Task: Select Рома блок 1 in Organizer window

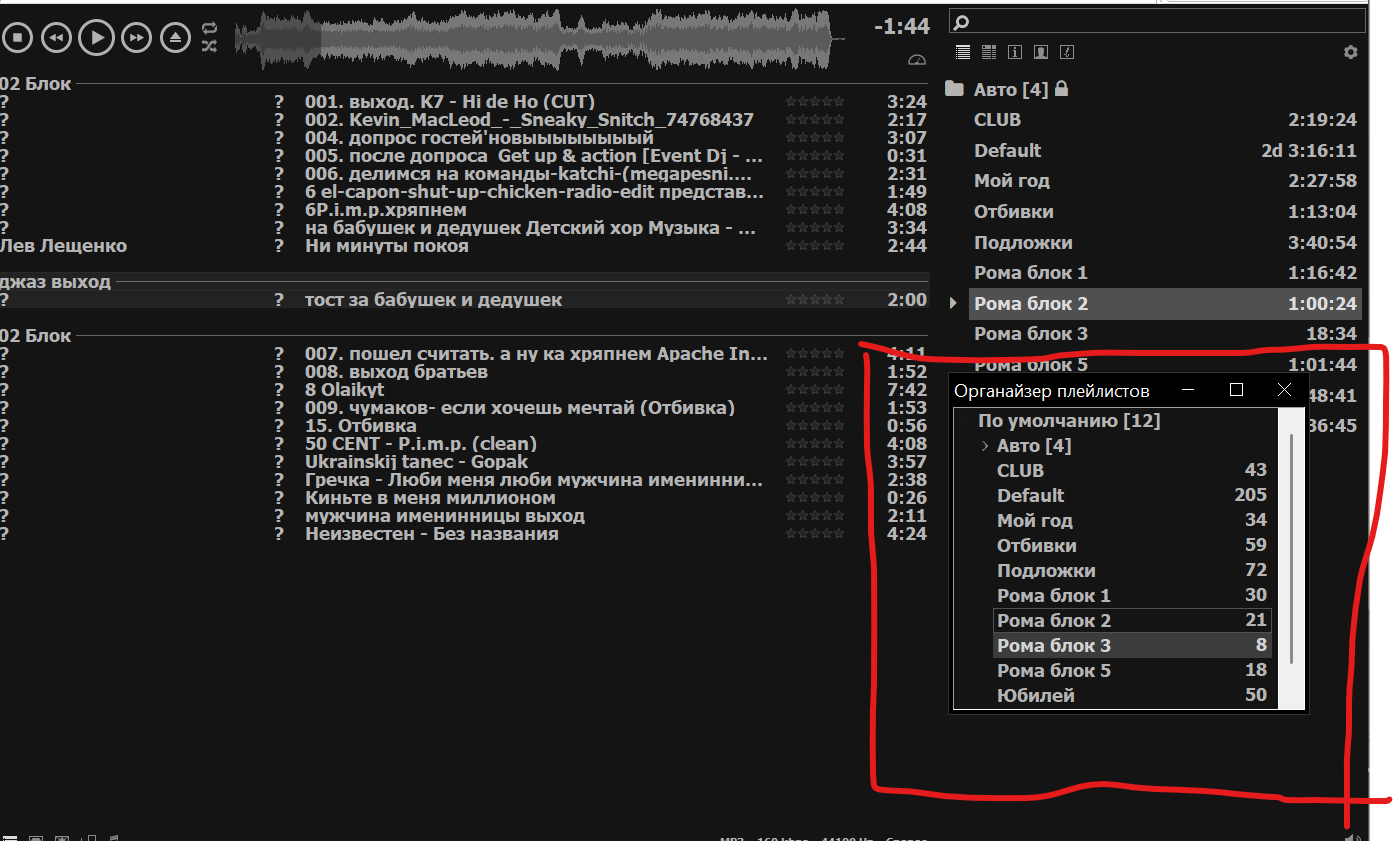Action: click(x=1132, y=595)
